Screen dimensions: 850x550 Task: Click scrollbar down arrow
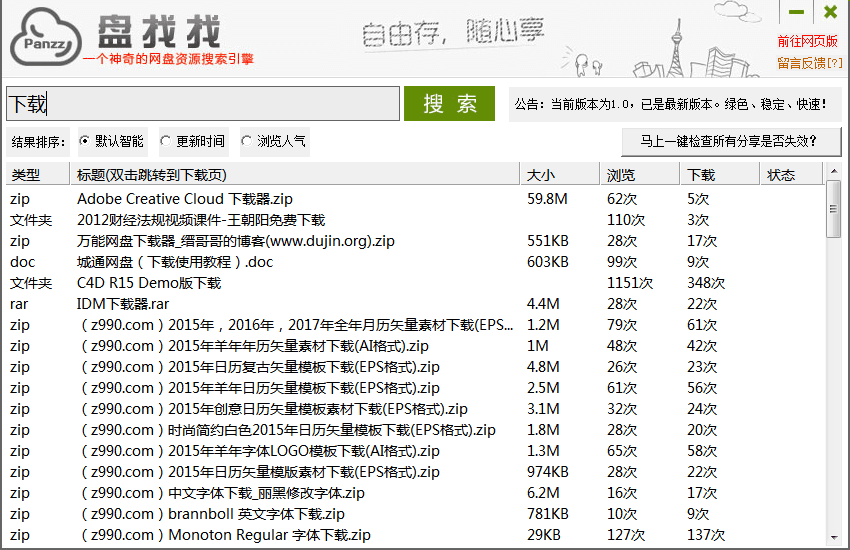pyautogui.click(x=834, y=538)
